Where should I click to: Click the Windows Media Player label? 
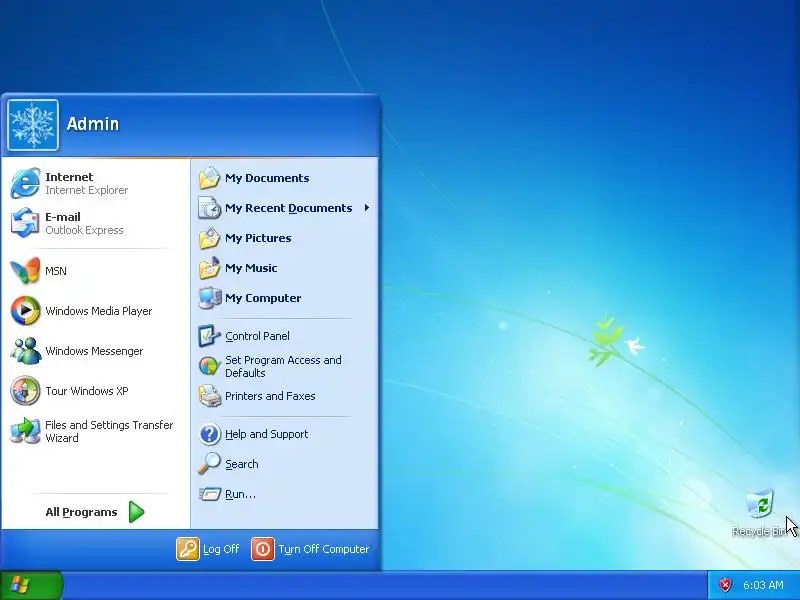pyautogui.click(x=98, y=311)
